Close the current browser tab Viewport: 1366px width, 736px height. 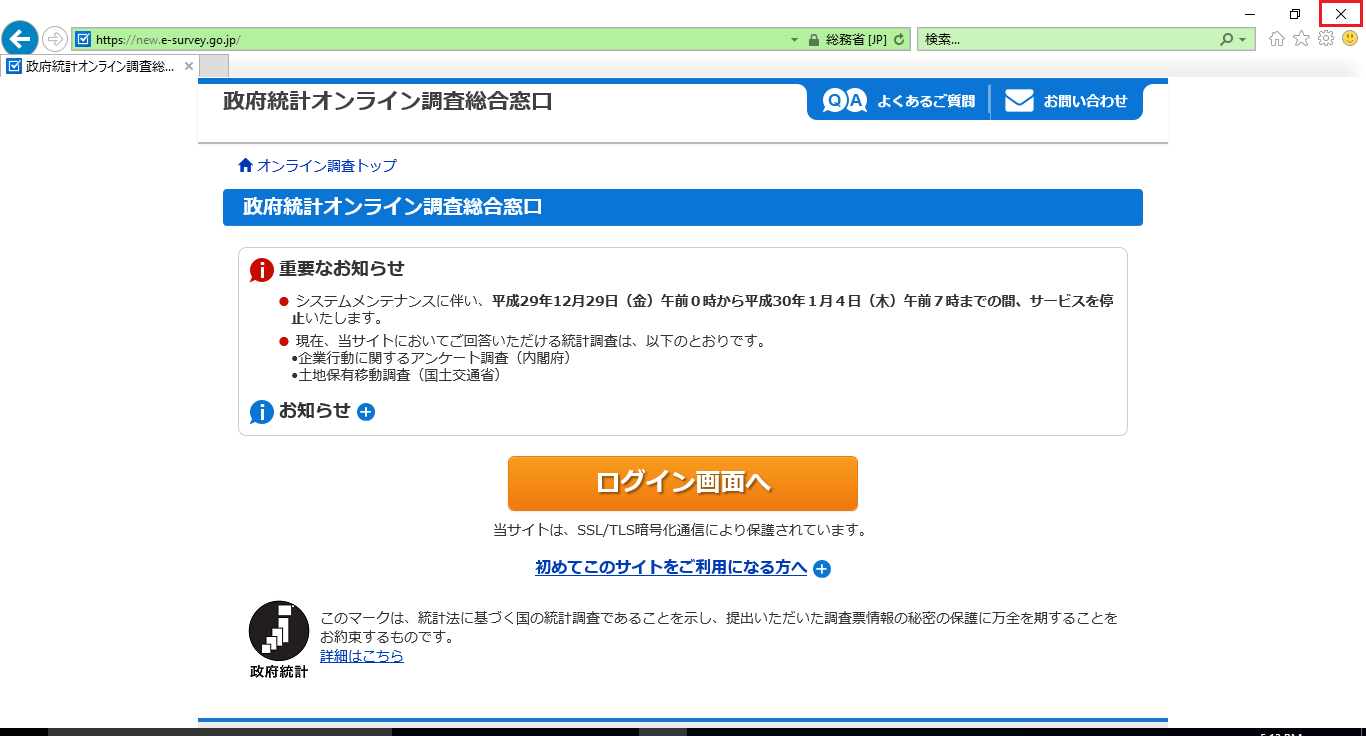coord(189,66)
